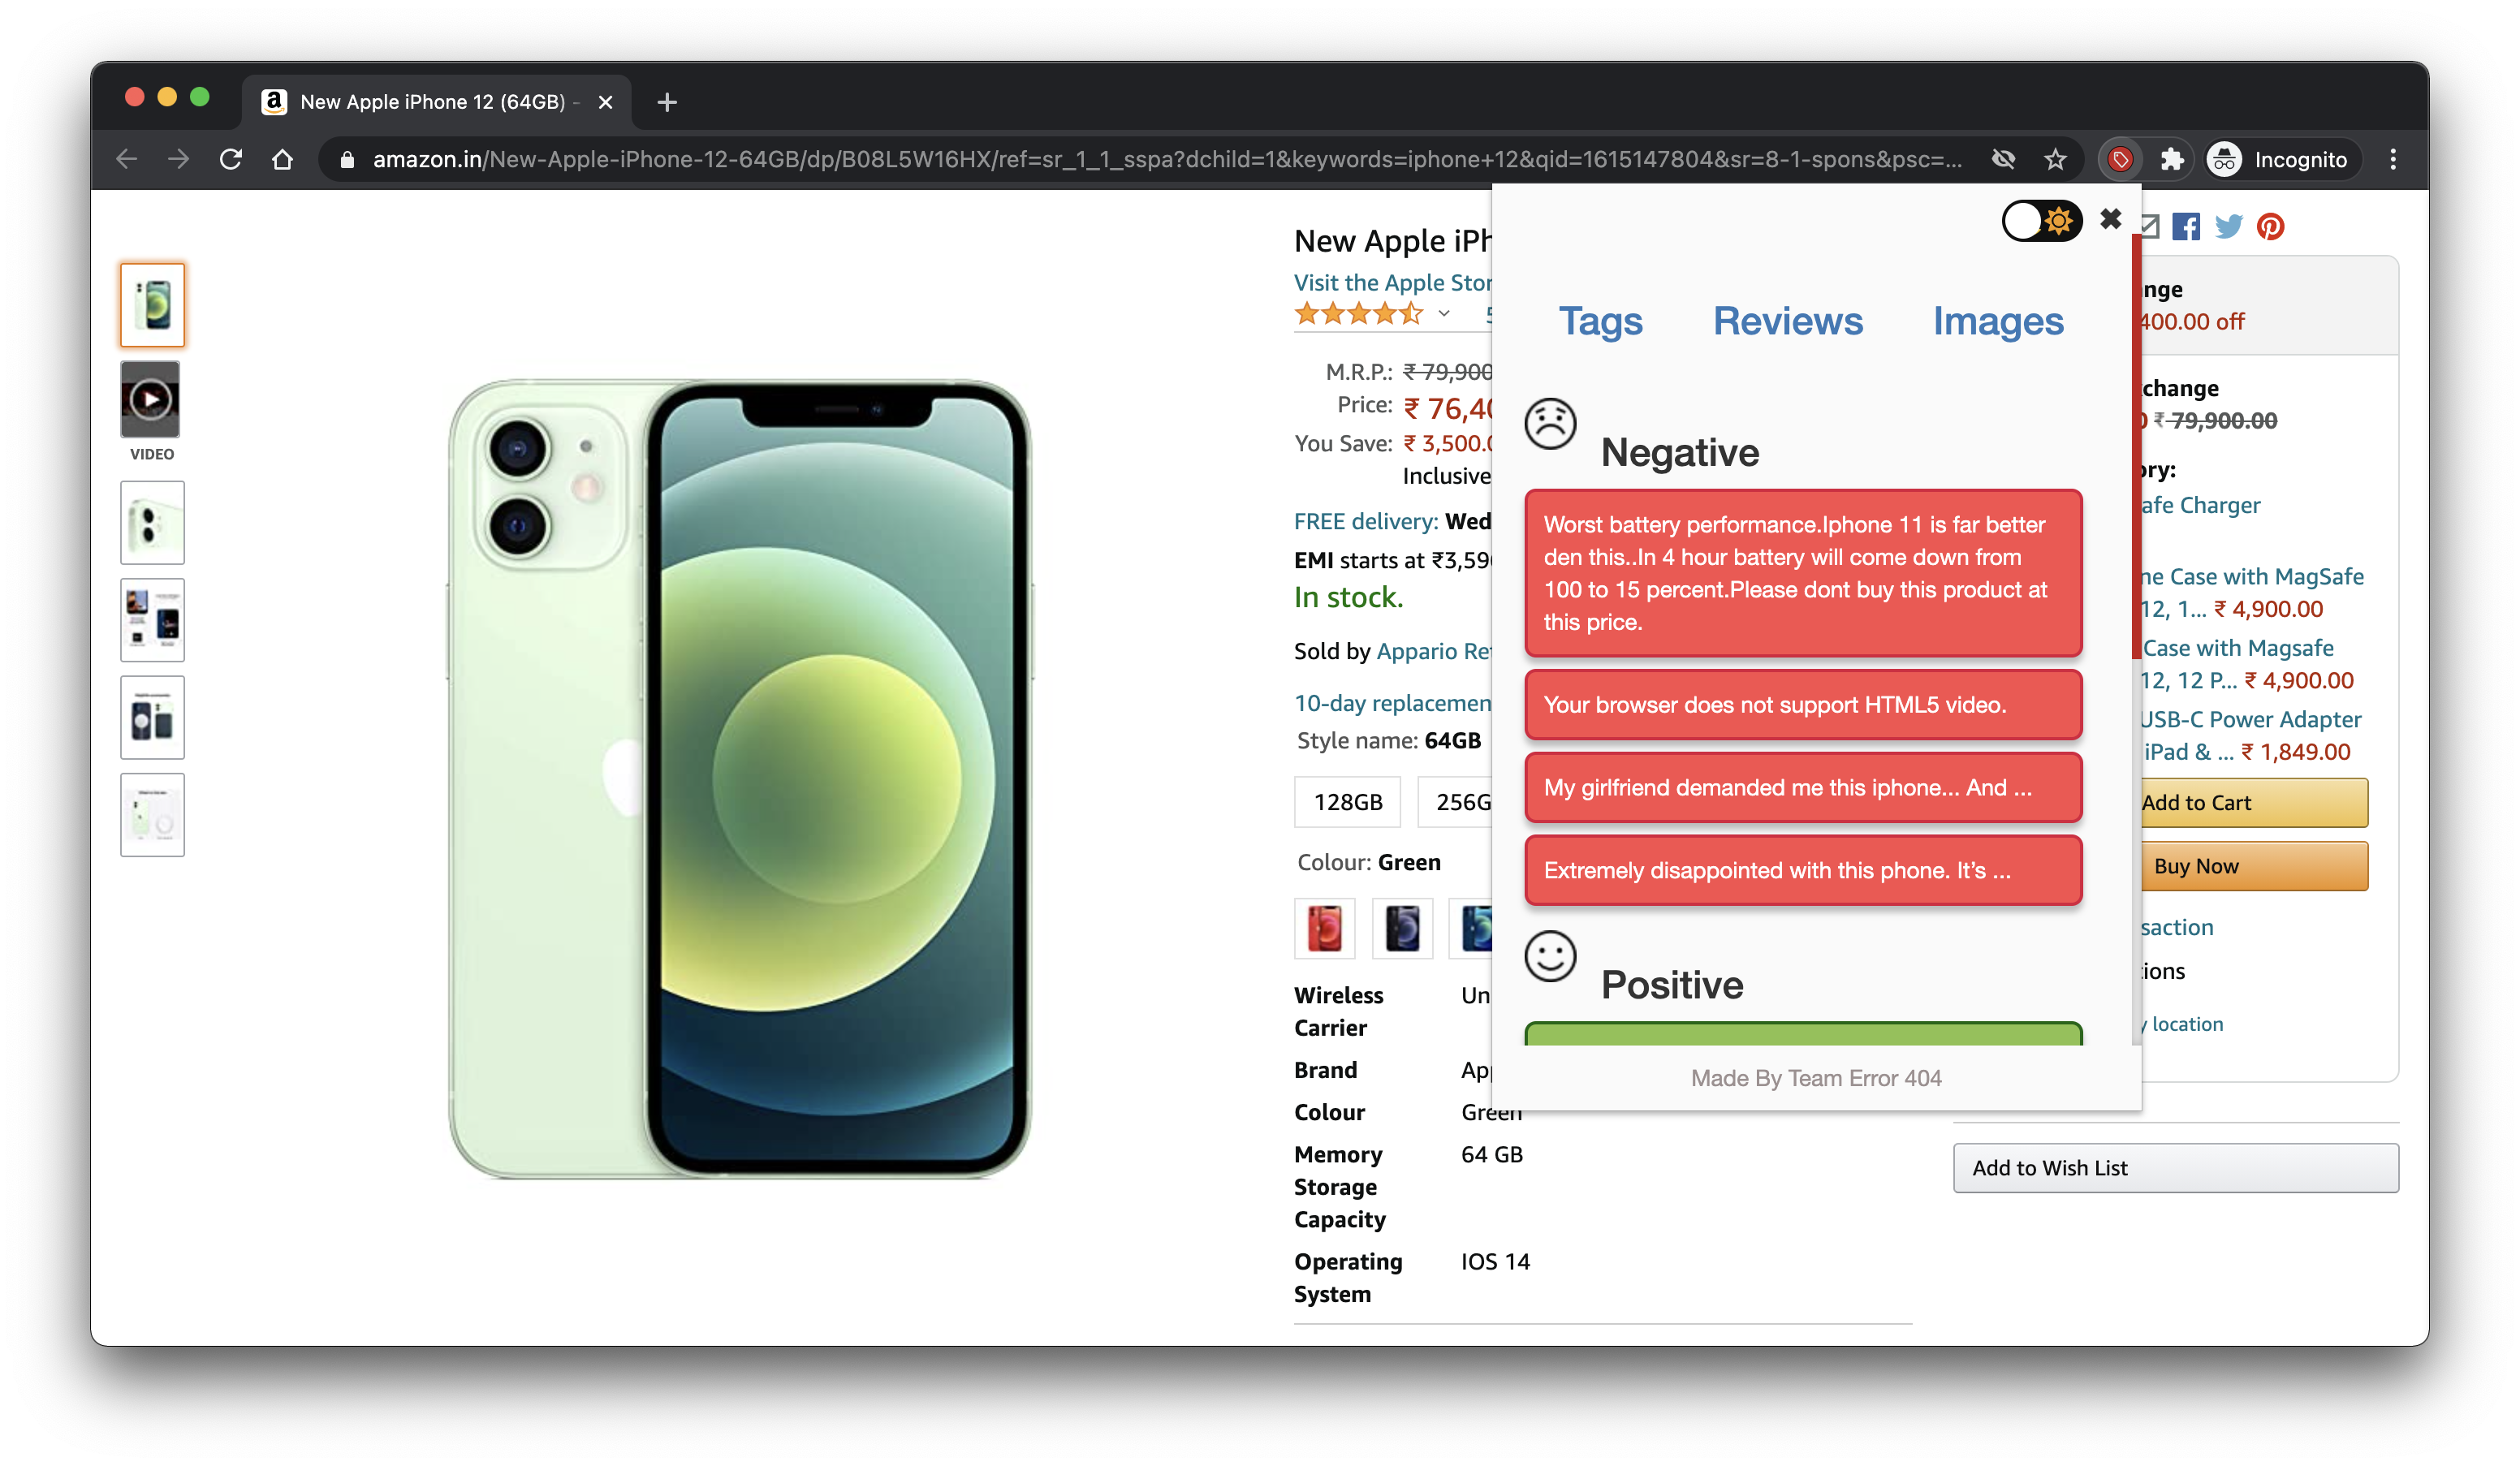Click the red tag extension icon
This screenshot has height=1466, width=2520.
point(2120,159)
